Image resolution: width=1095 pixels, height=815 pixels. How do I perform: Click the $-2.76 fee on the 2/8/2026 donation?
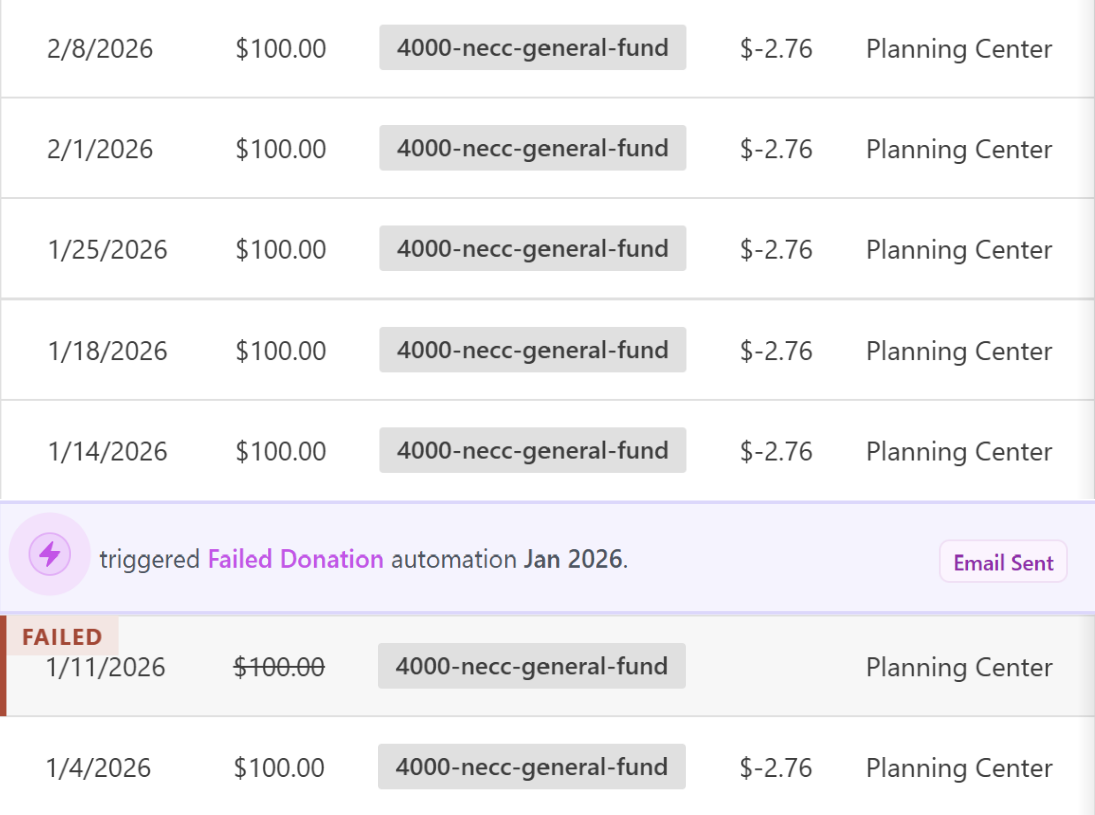(x=777, y=48)
